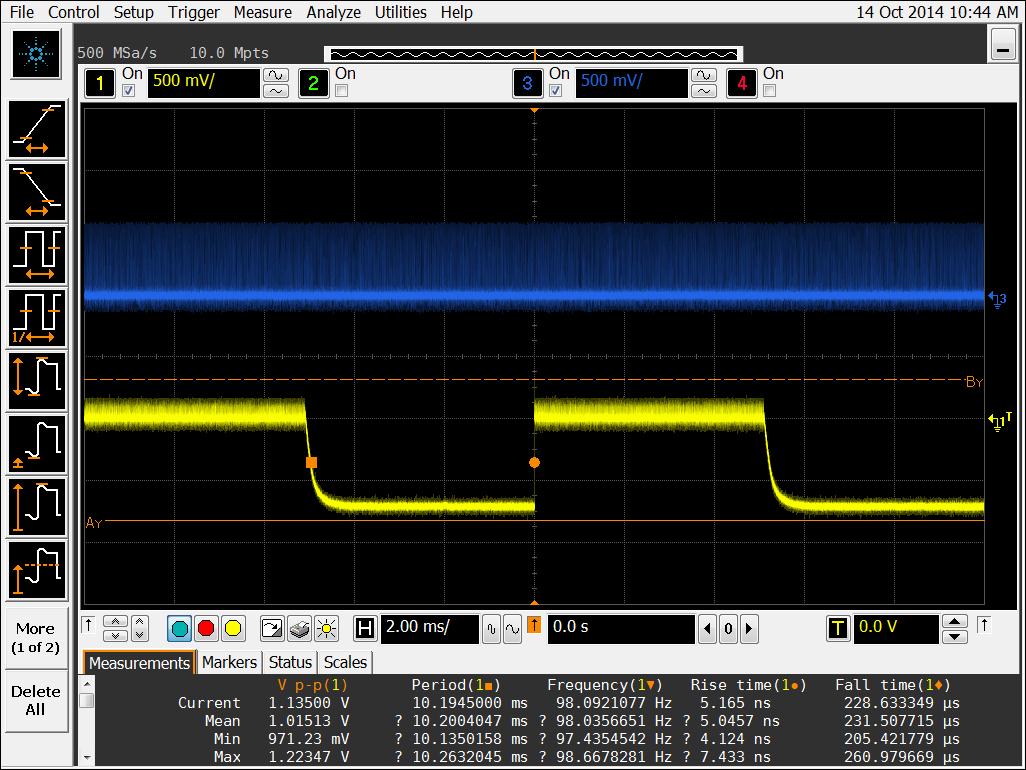Screen dimensions: 1026x770
Task: Increase trigger level with up arrow
Action: point(955,621)
